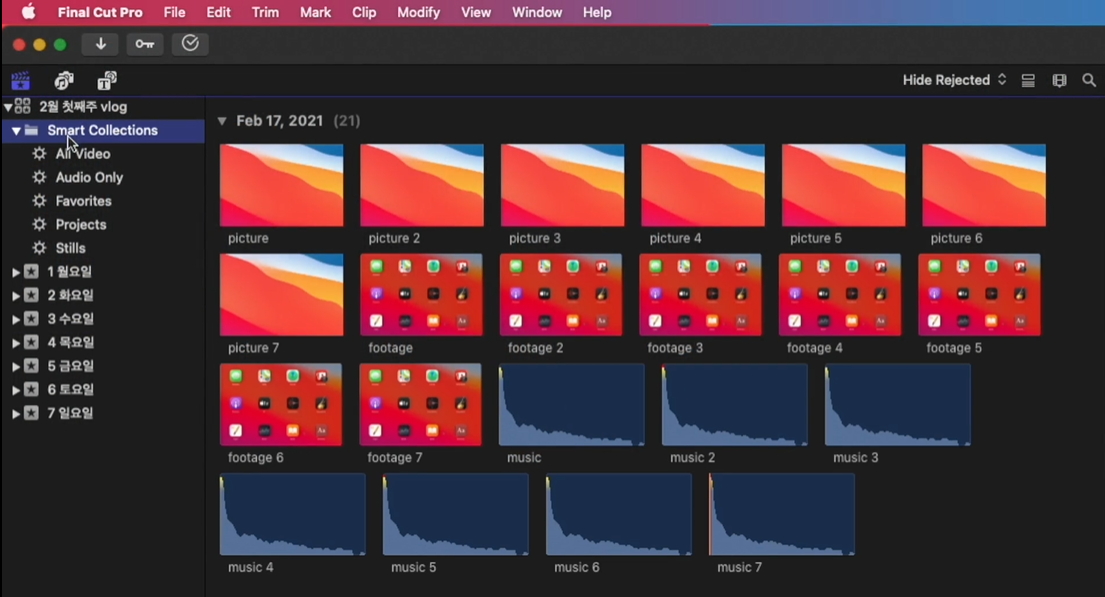The image size is (1105, 597).
Task: Collapse the 2월 첫째주 vlog library triangle
Action: pos(8,107)
